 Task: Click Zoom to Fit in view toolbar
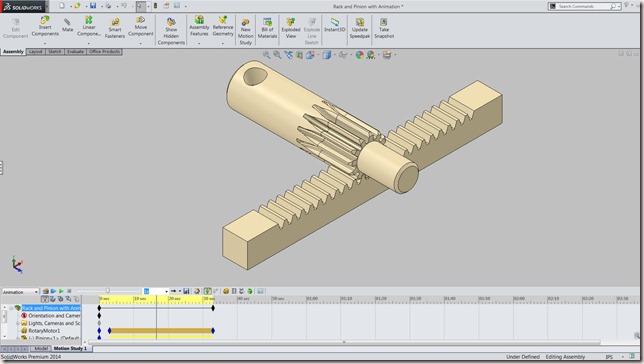(x=267, y=55)
